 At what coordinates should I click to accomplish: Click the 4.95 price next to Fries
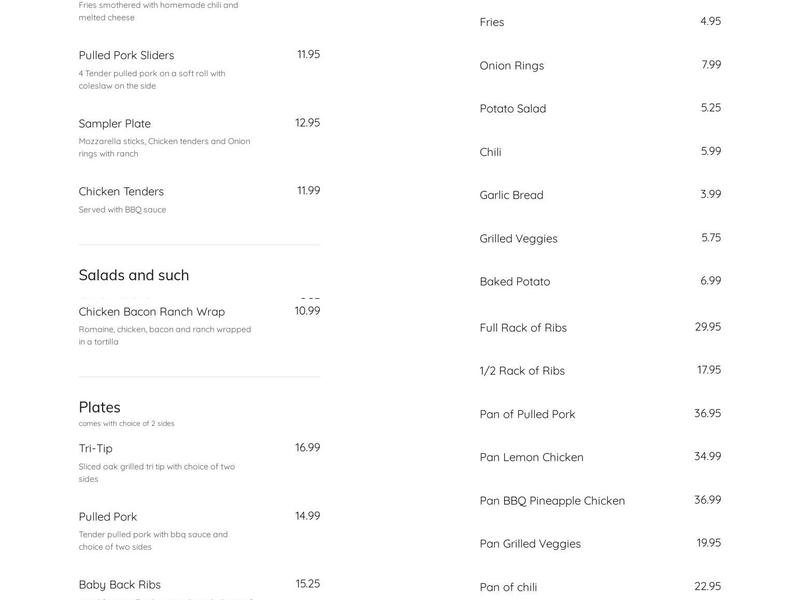coord(710,21)
